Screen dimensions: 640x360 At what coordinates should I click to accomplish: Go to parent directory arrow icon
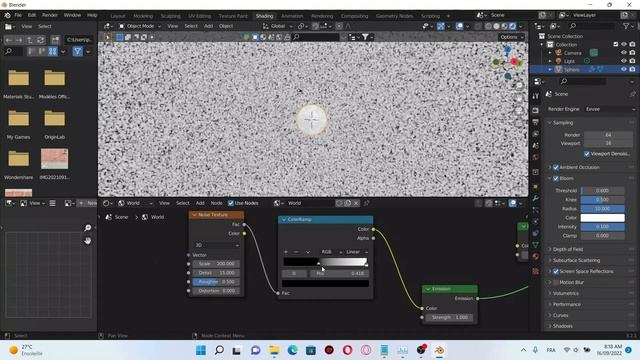pyautogui.click(x=30, y=40)
